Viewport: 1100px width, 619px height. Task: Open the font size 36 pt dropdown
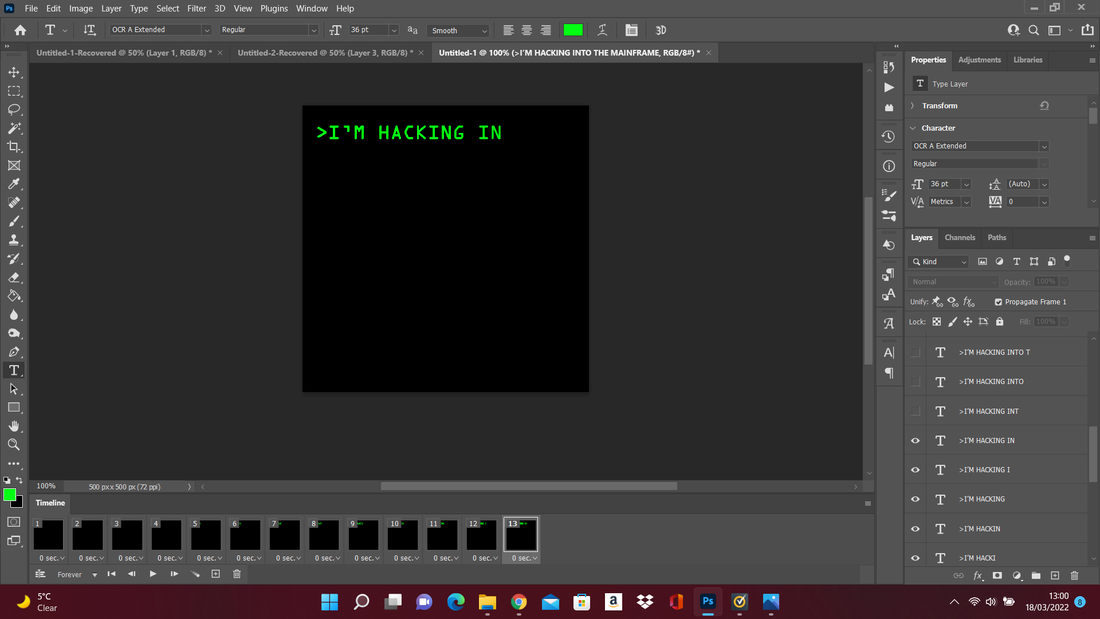click(394, 30)
